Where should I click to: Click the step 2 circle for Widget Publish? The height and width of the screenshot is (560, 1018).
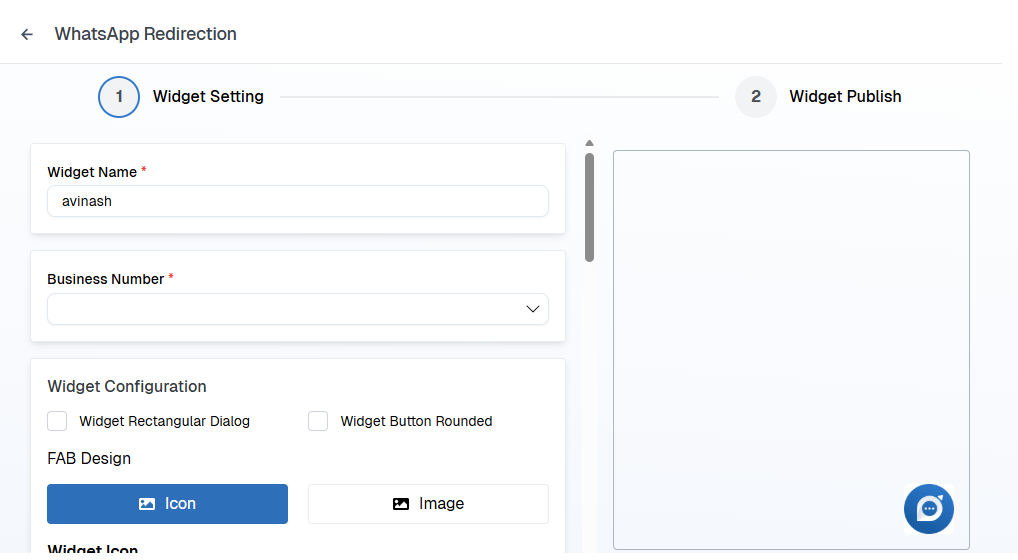coord(756,97)
